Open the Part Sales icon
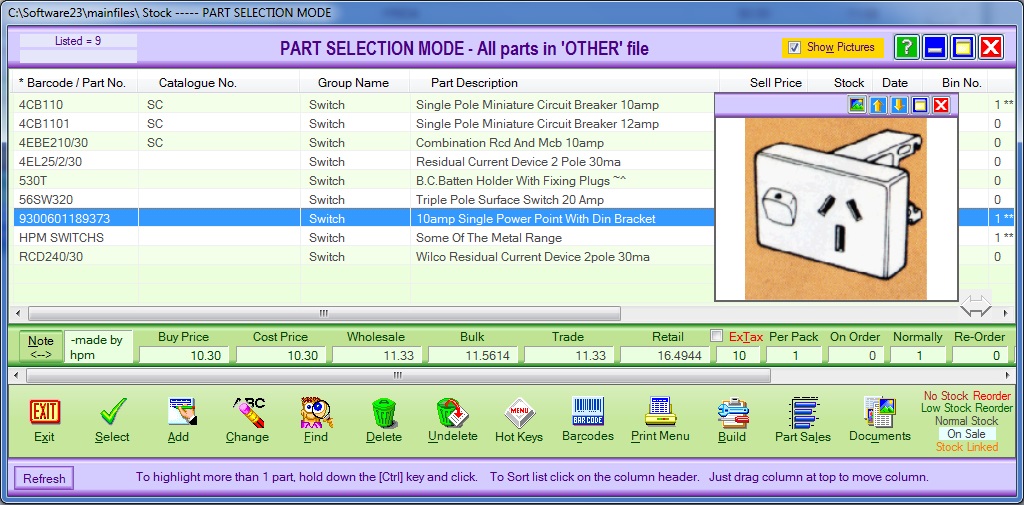 point(803,413)
